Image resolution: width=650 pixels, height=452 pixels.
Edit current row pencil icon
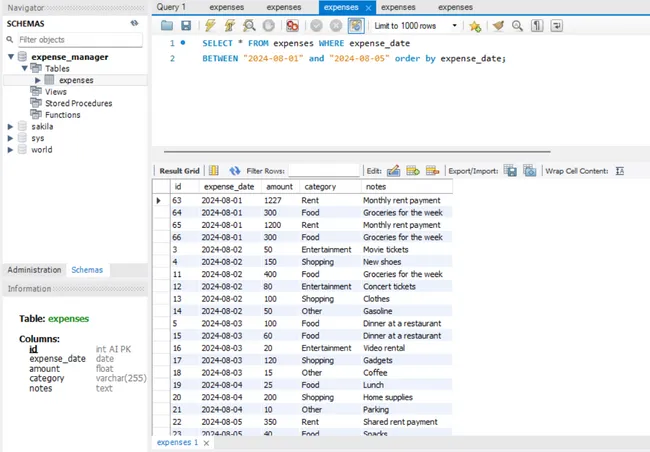[x=393, y=170]
